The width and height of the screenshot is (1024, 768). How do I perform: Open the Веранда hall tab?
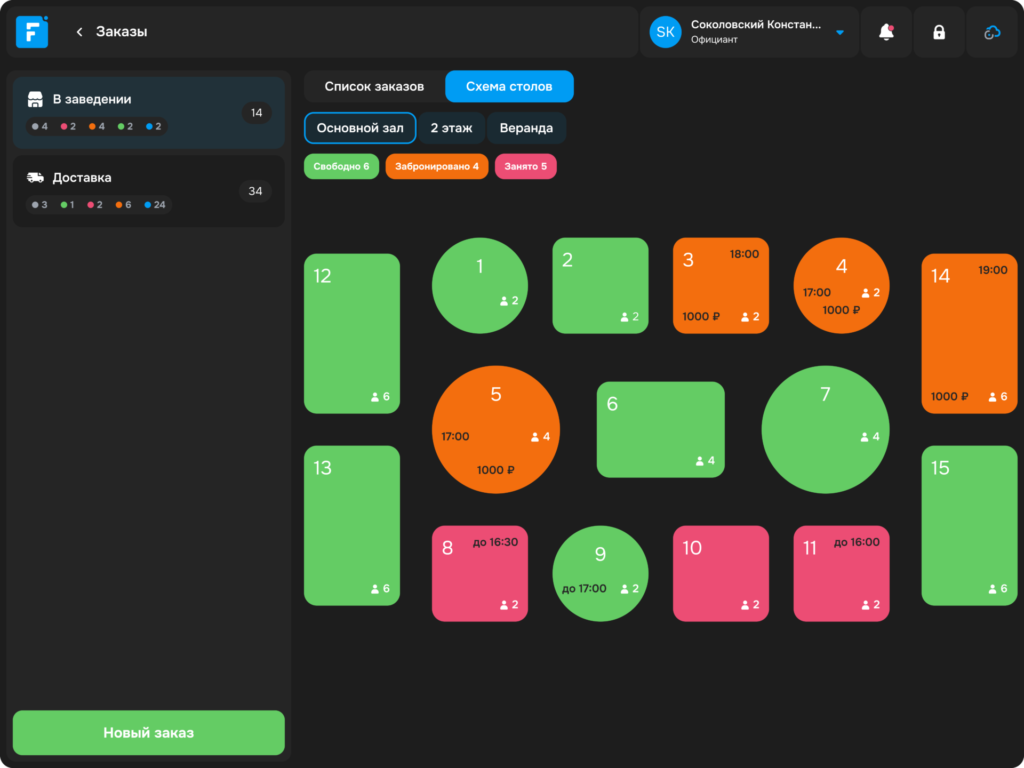click(526, 128)
